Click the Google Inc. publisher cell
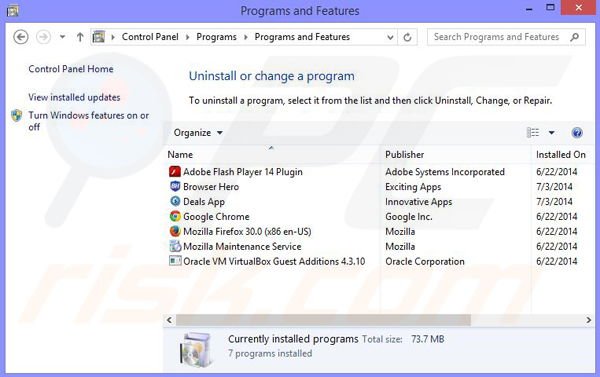Viewport: 600px width, 377px height. [x=409, y=217]
